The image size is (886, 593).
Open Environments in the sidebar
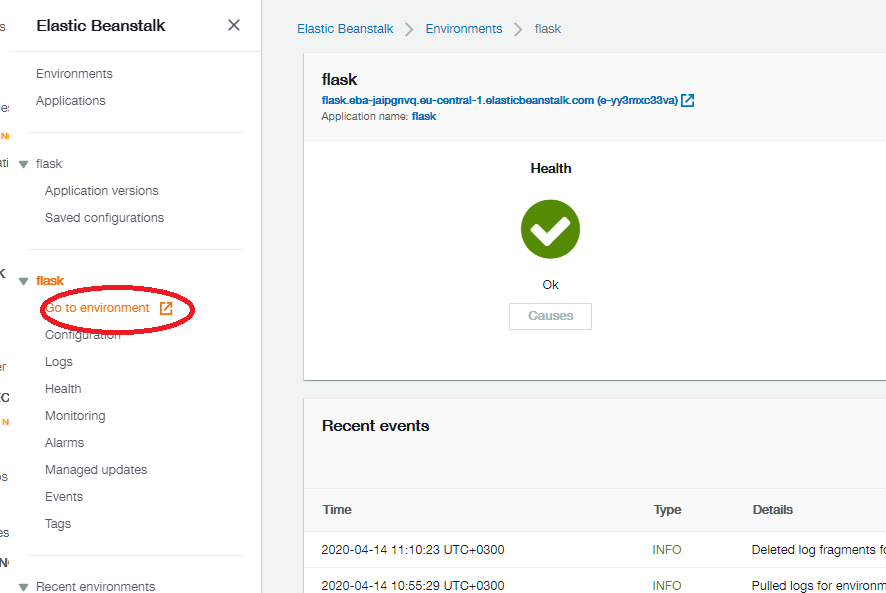[74, 73]
